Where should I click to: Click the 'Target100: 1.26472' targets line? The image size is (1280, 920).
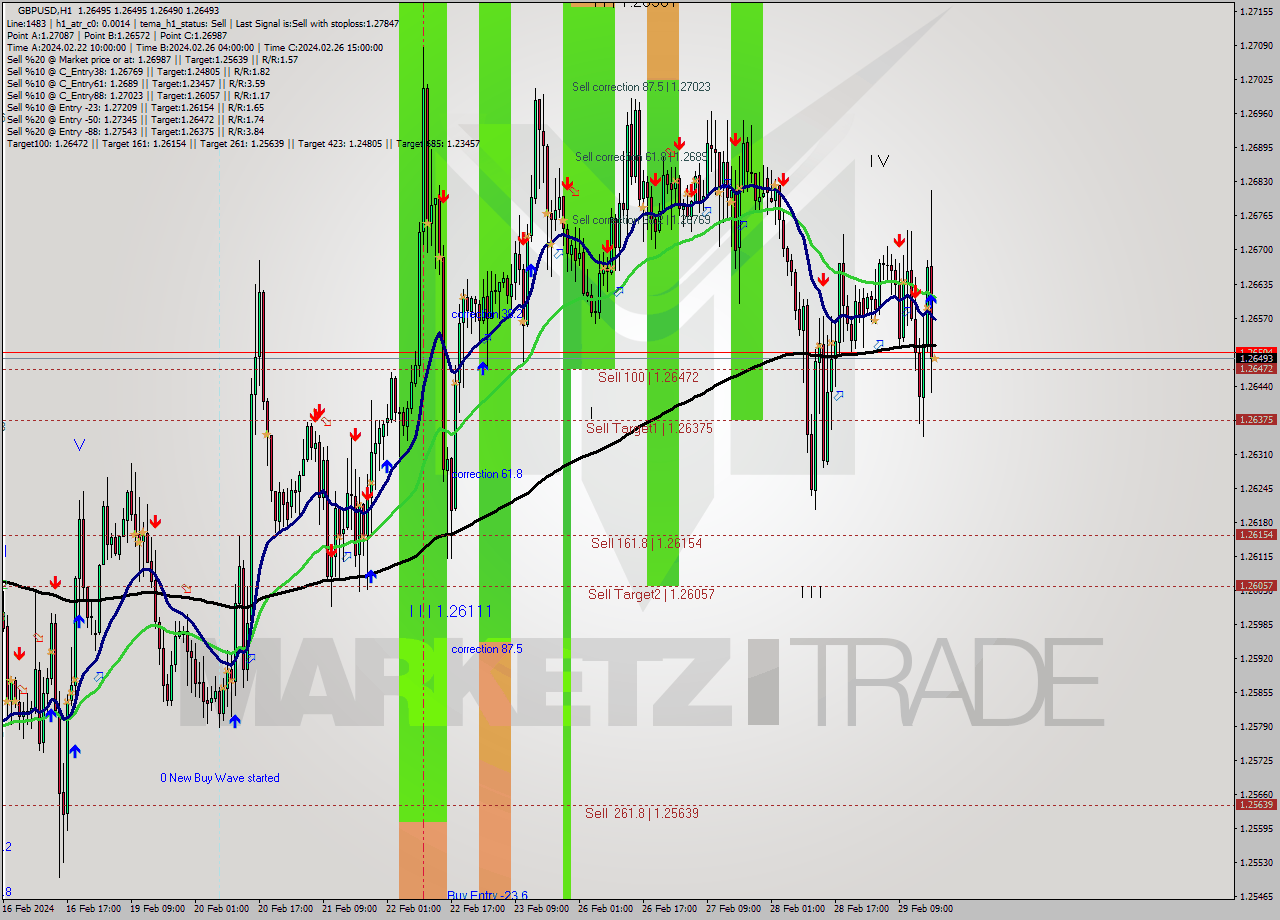tap(243, 144)
